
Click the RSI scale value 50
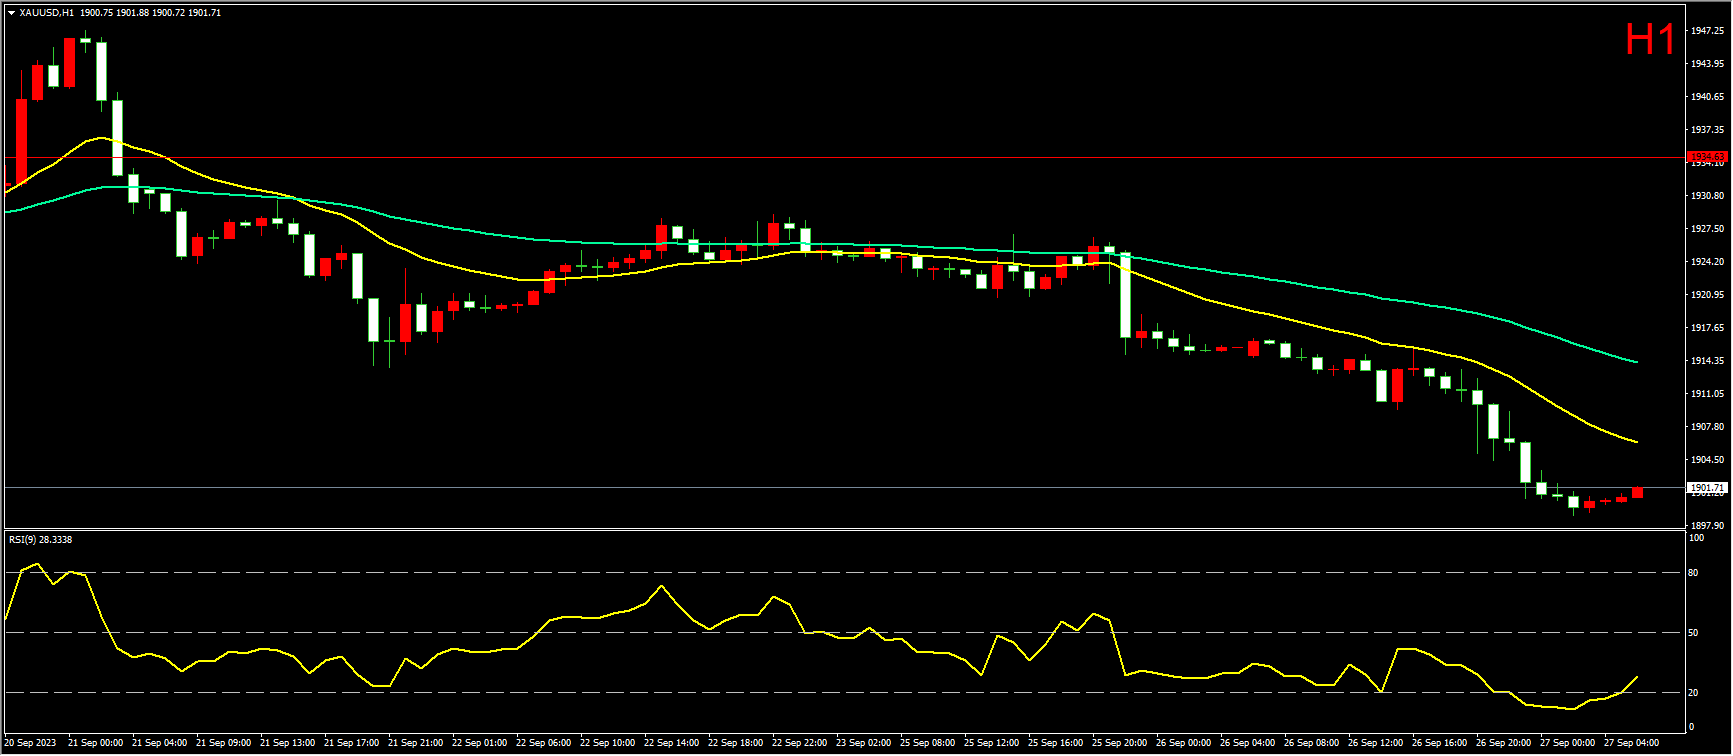point(1693,633)
